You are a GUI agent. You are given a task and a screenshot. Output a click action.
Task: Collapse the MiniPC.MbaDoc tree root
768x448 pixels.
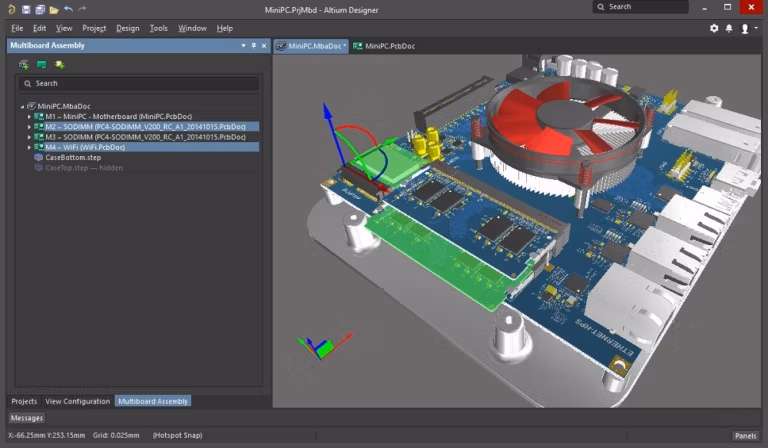(22, 106)
